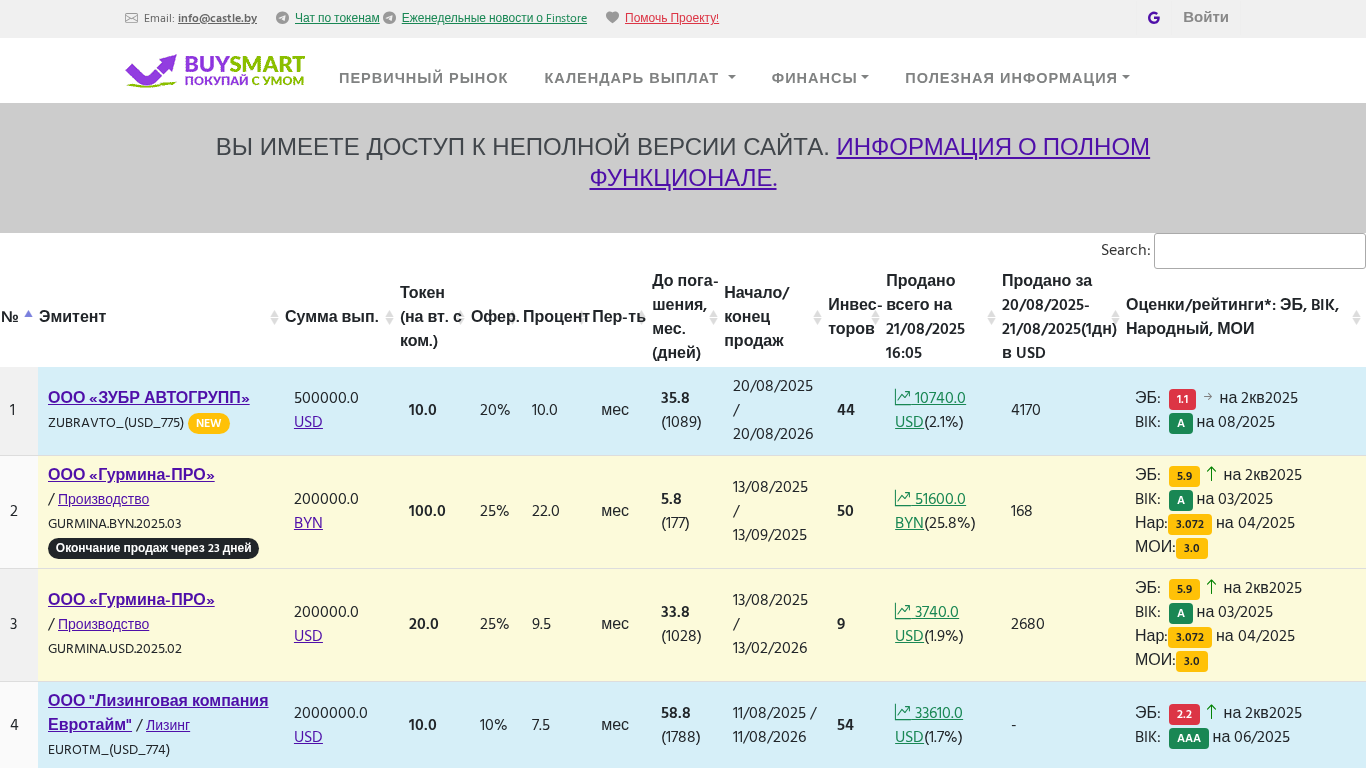
Task: Click the green AAA BIK rating badge
Action: click(1189, 738)
